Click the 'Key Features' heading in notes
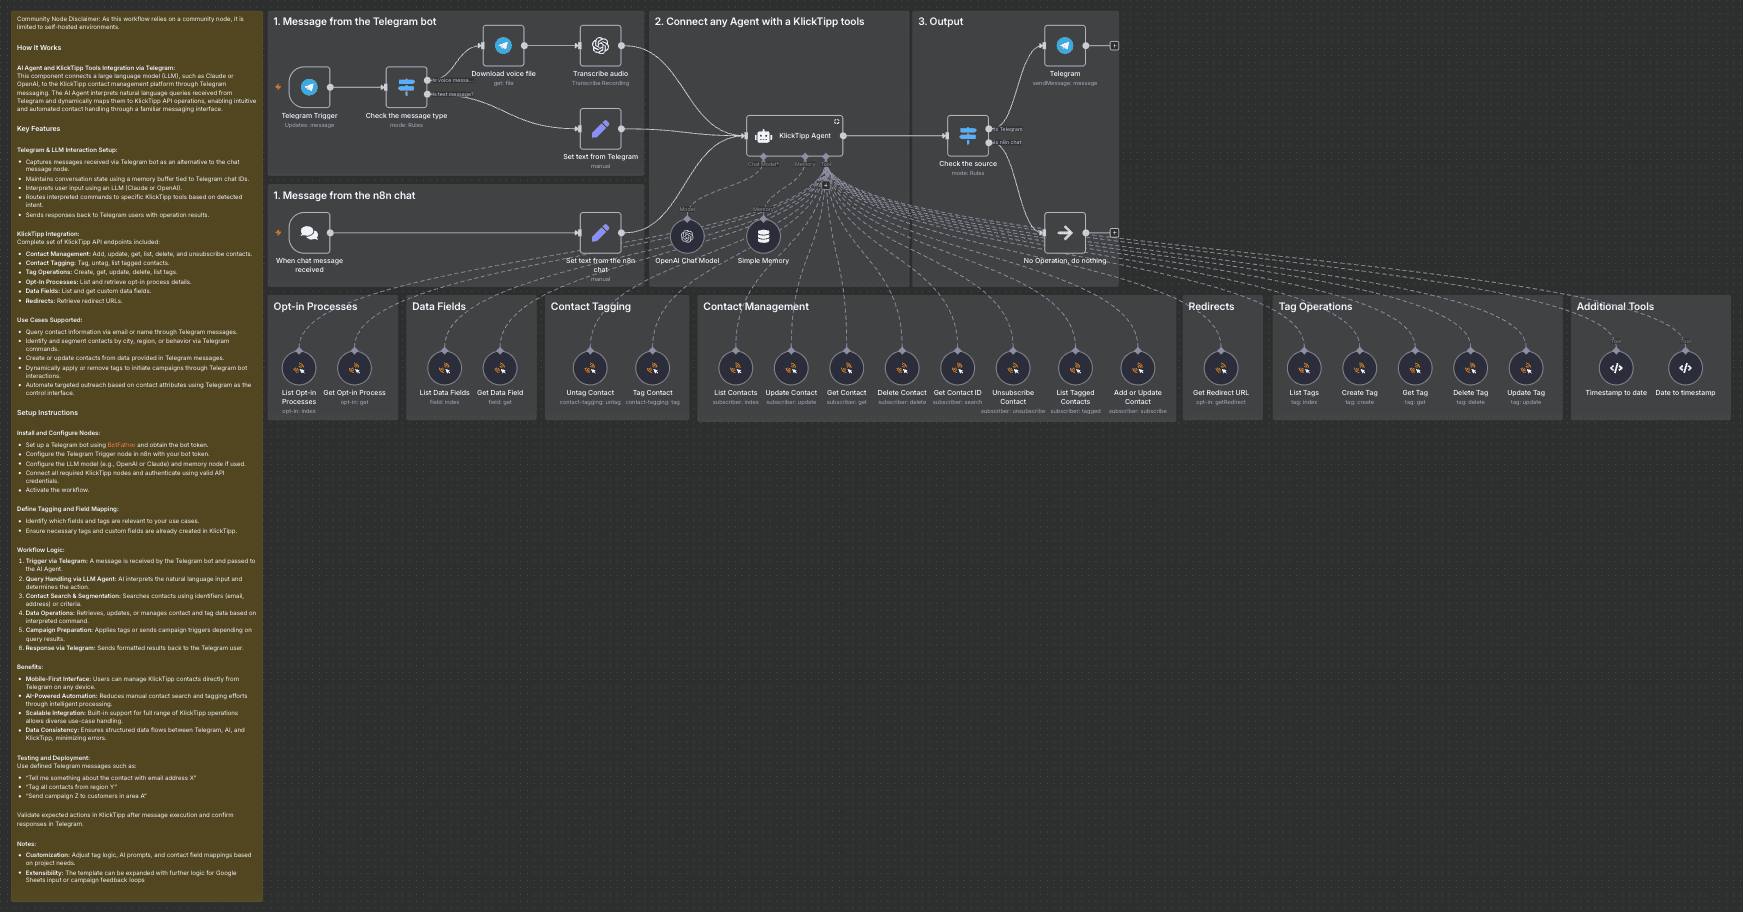 coord(38,129)
